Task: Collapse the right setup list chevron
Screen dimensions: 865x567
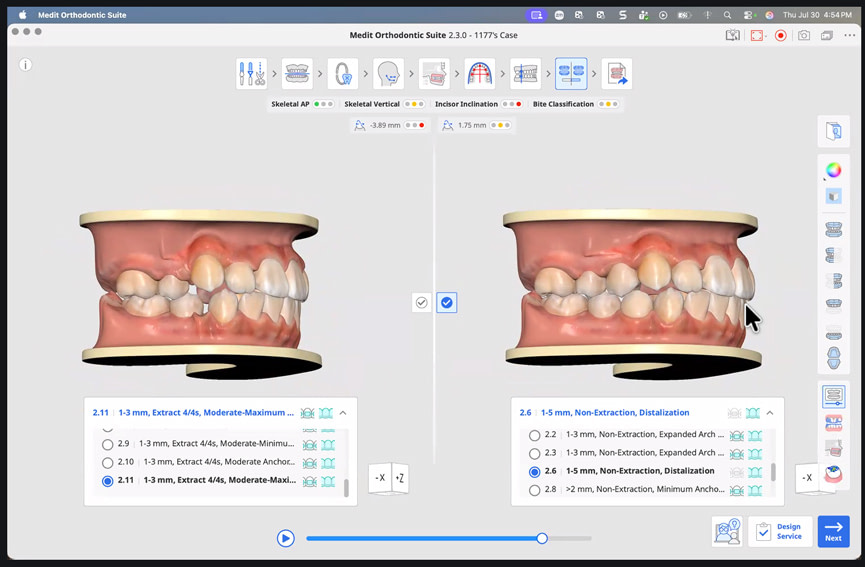Action: (x=770, y=413)
